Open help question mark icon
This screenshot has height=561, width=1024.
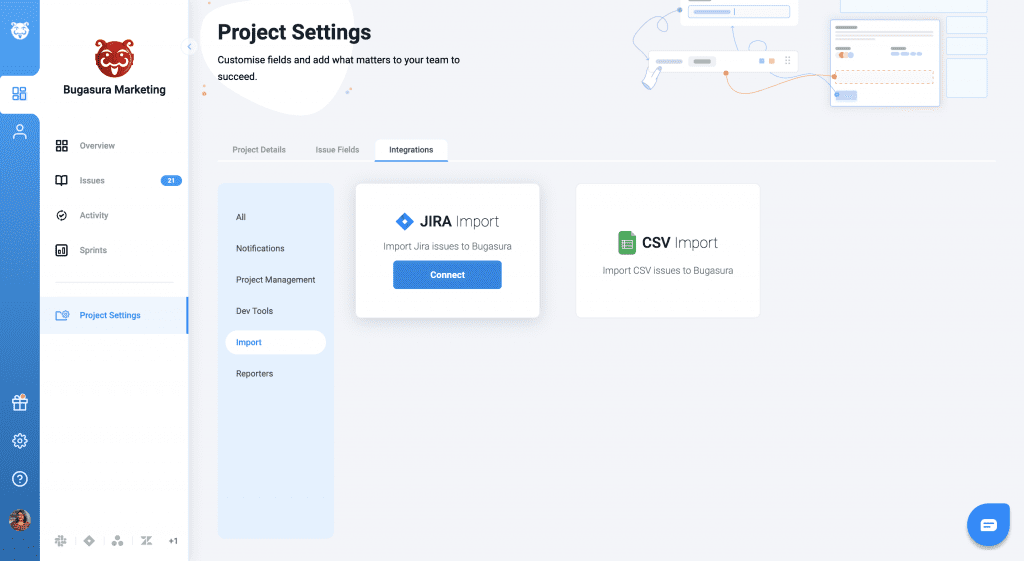pos(20,479)
